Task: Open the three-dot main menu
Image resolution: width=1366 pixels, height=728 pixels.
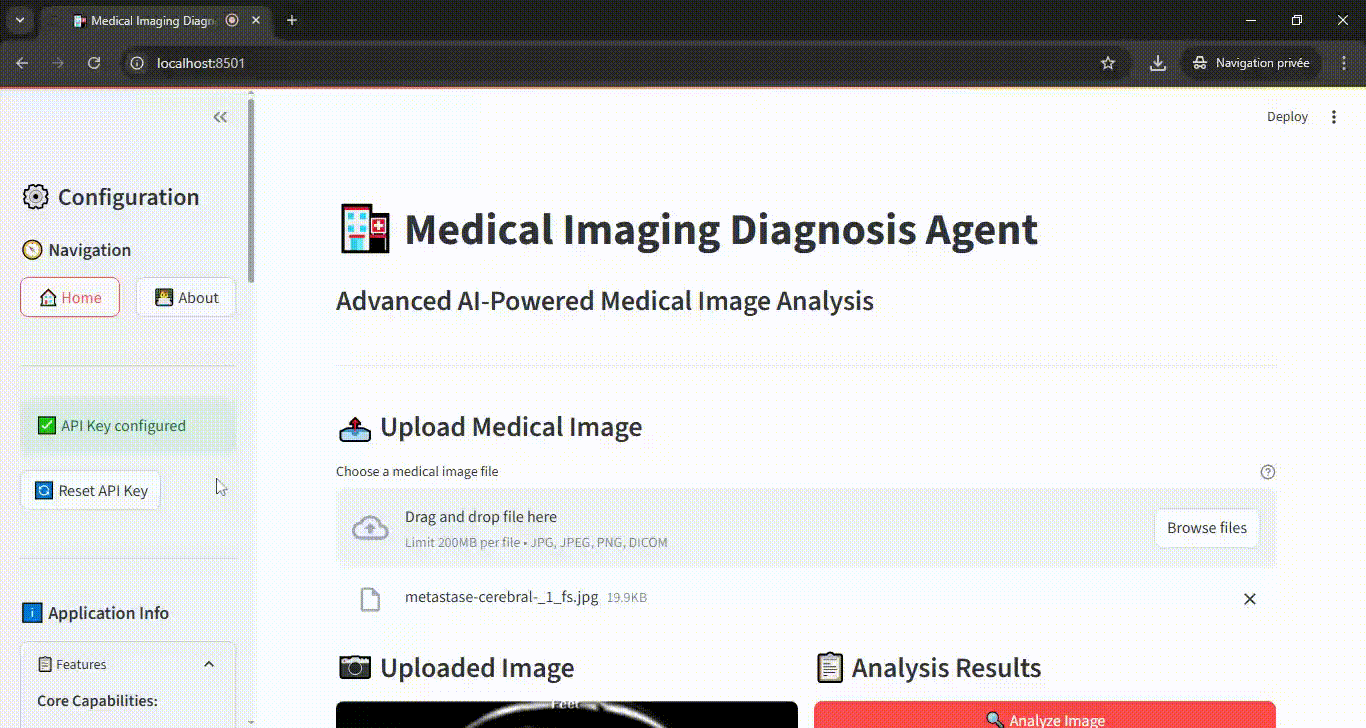Action: pyautogui.click(x=1333, y=117)
